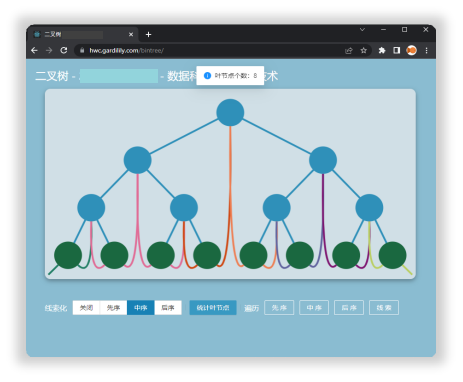This screenshot has height=382, width=463.
Task: Click the root node of the tree
Action: point(230,113)
